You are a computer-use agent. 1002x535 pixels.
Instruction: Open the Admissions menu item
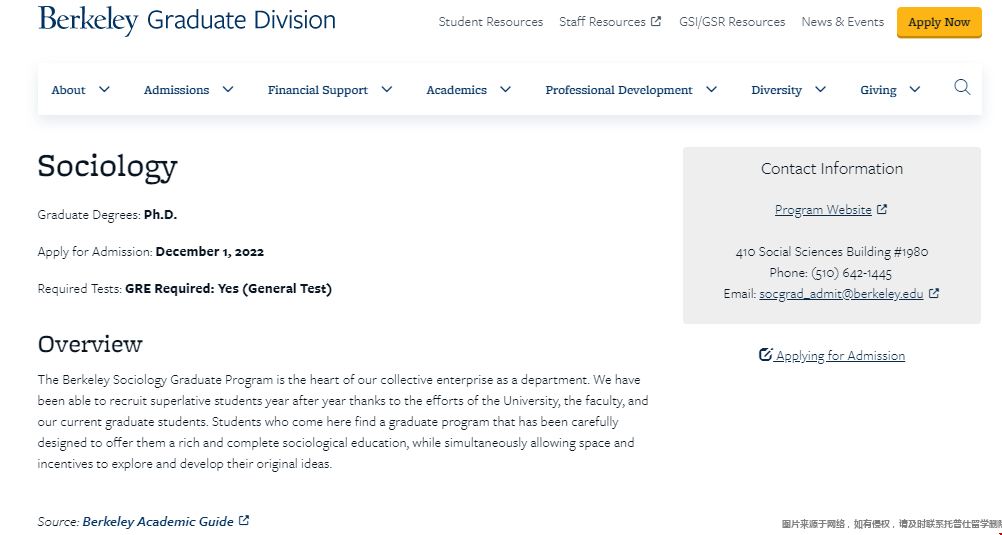[x=176, y=90]
